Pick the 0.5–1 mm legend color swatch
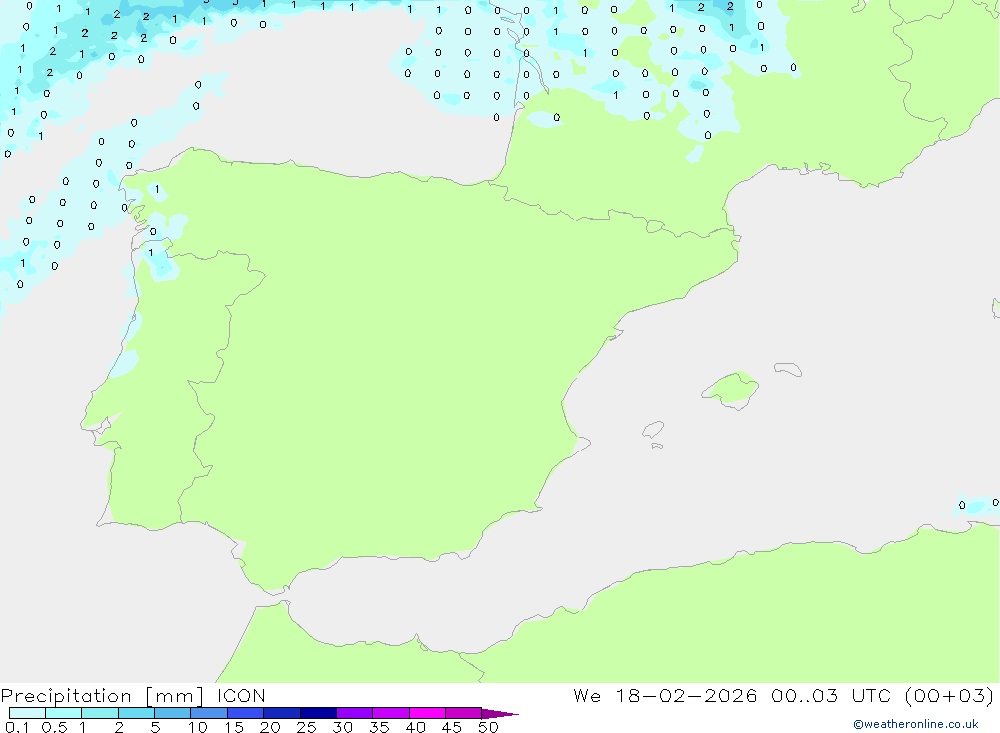This screenshot has width=1000, height=733. [x=63, y=713]
